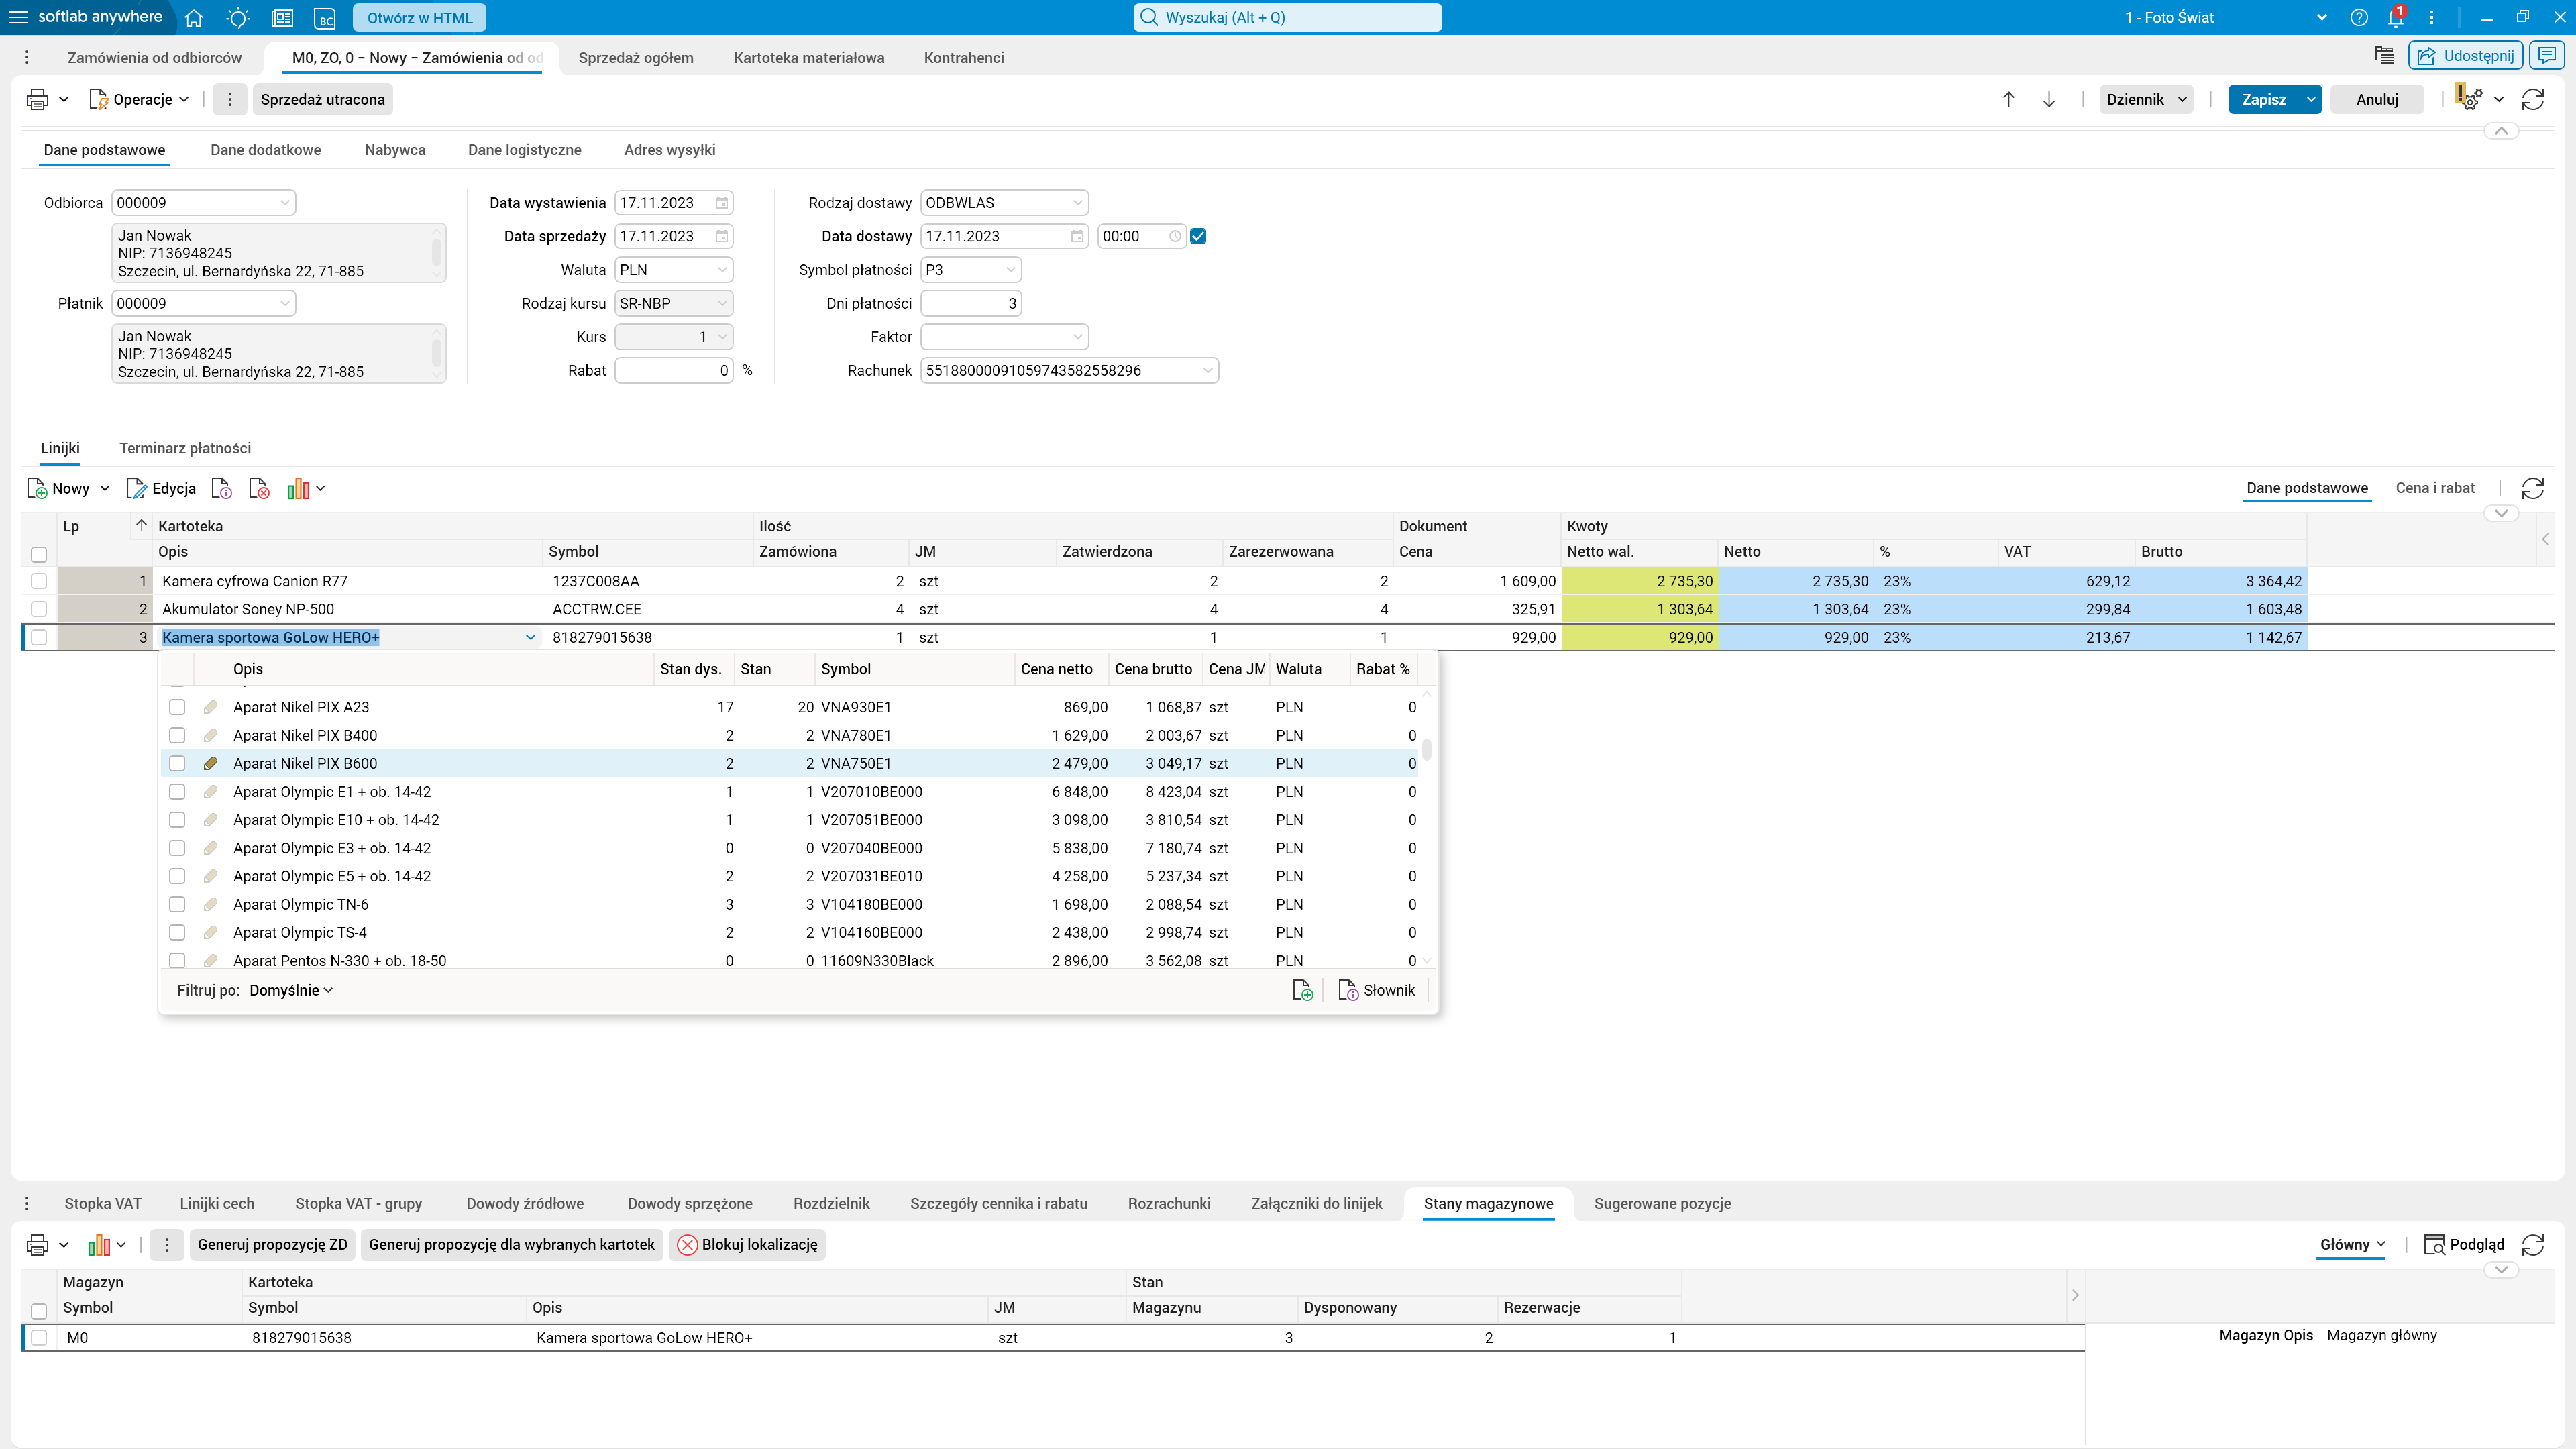
Task: Click the add new card icon beside Słownik
Action: click(1302, 990)
